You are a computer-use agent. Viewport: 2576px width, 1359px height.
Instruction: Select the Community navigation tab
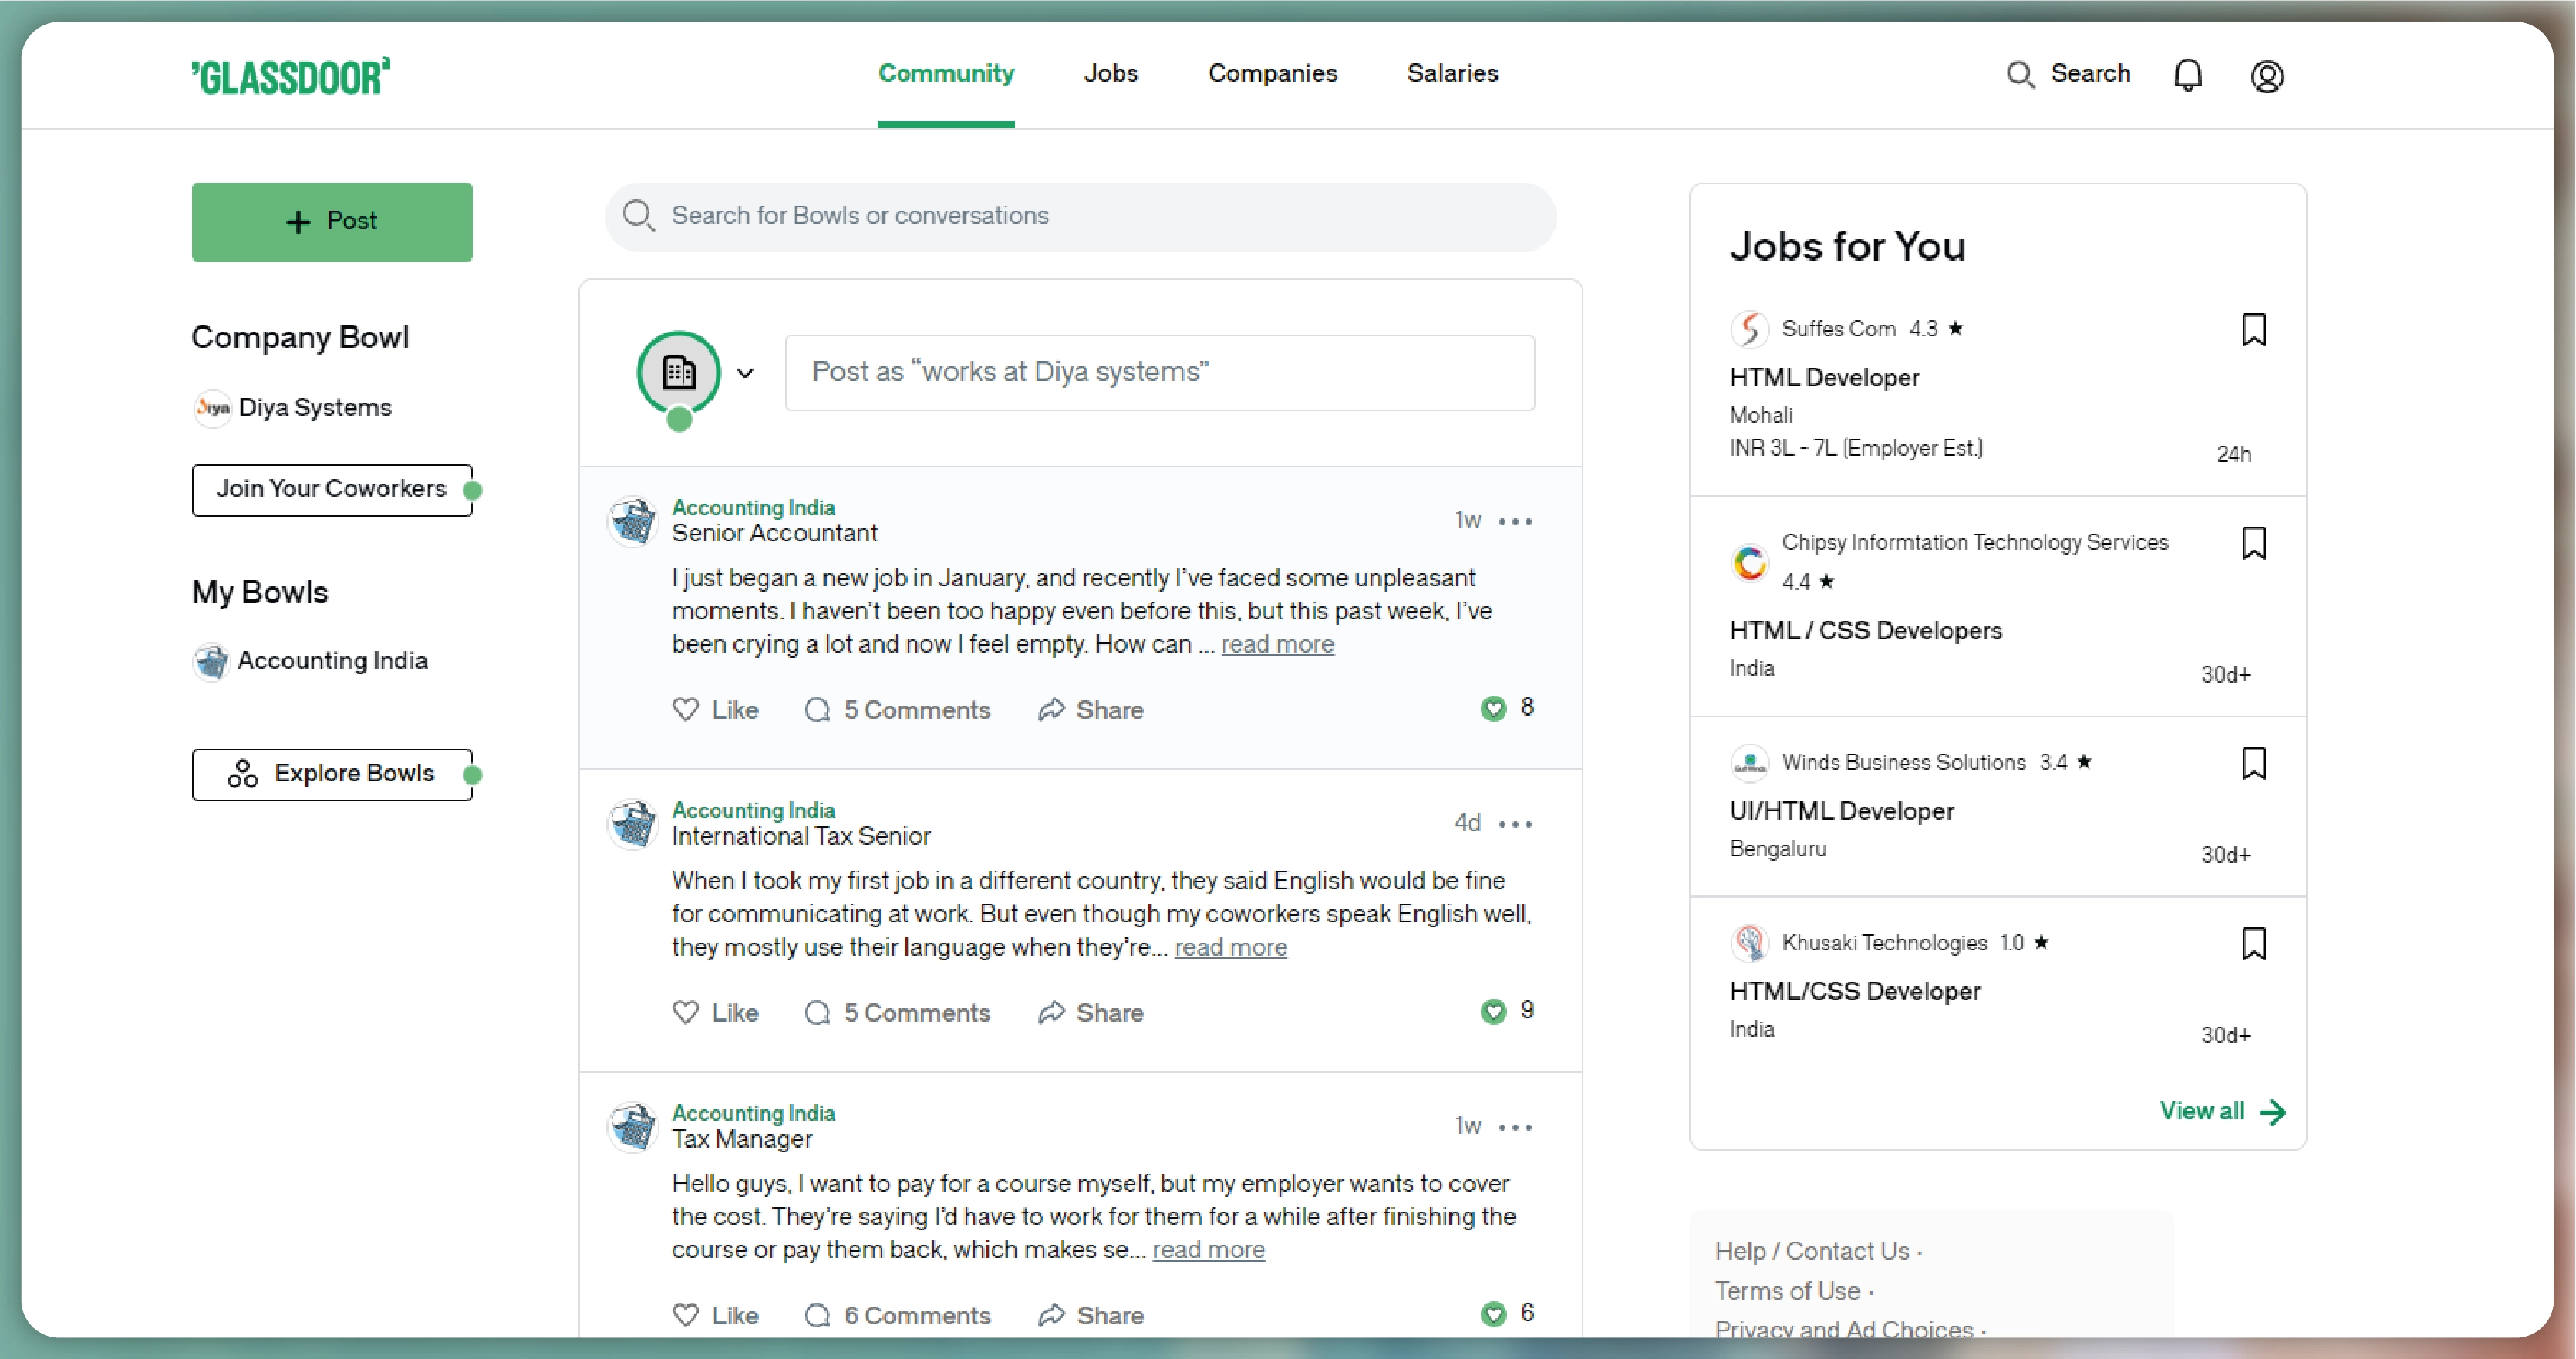click(x=946, y=75)
